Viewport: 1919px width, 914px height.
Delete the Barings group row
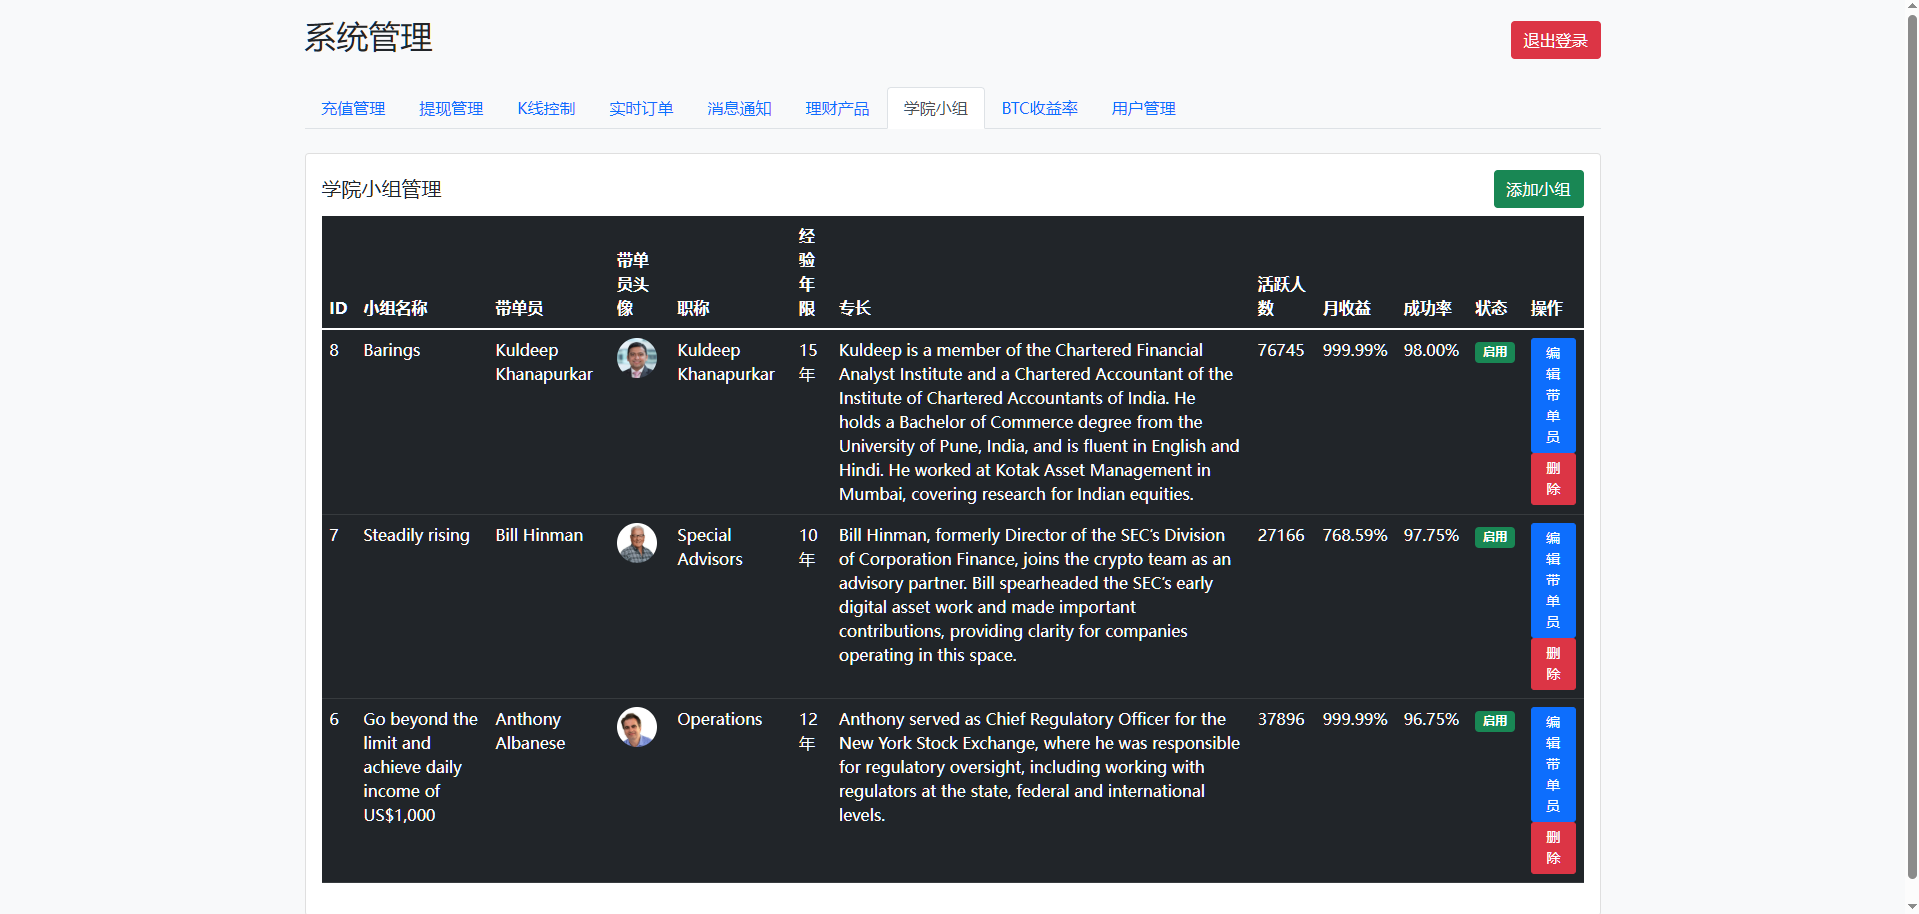click(x=1552, y=479)
